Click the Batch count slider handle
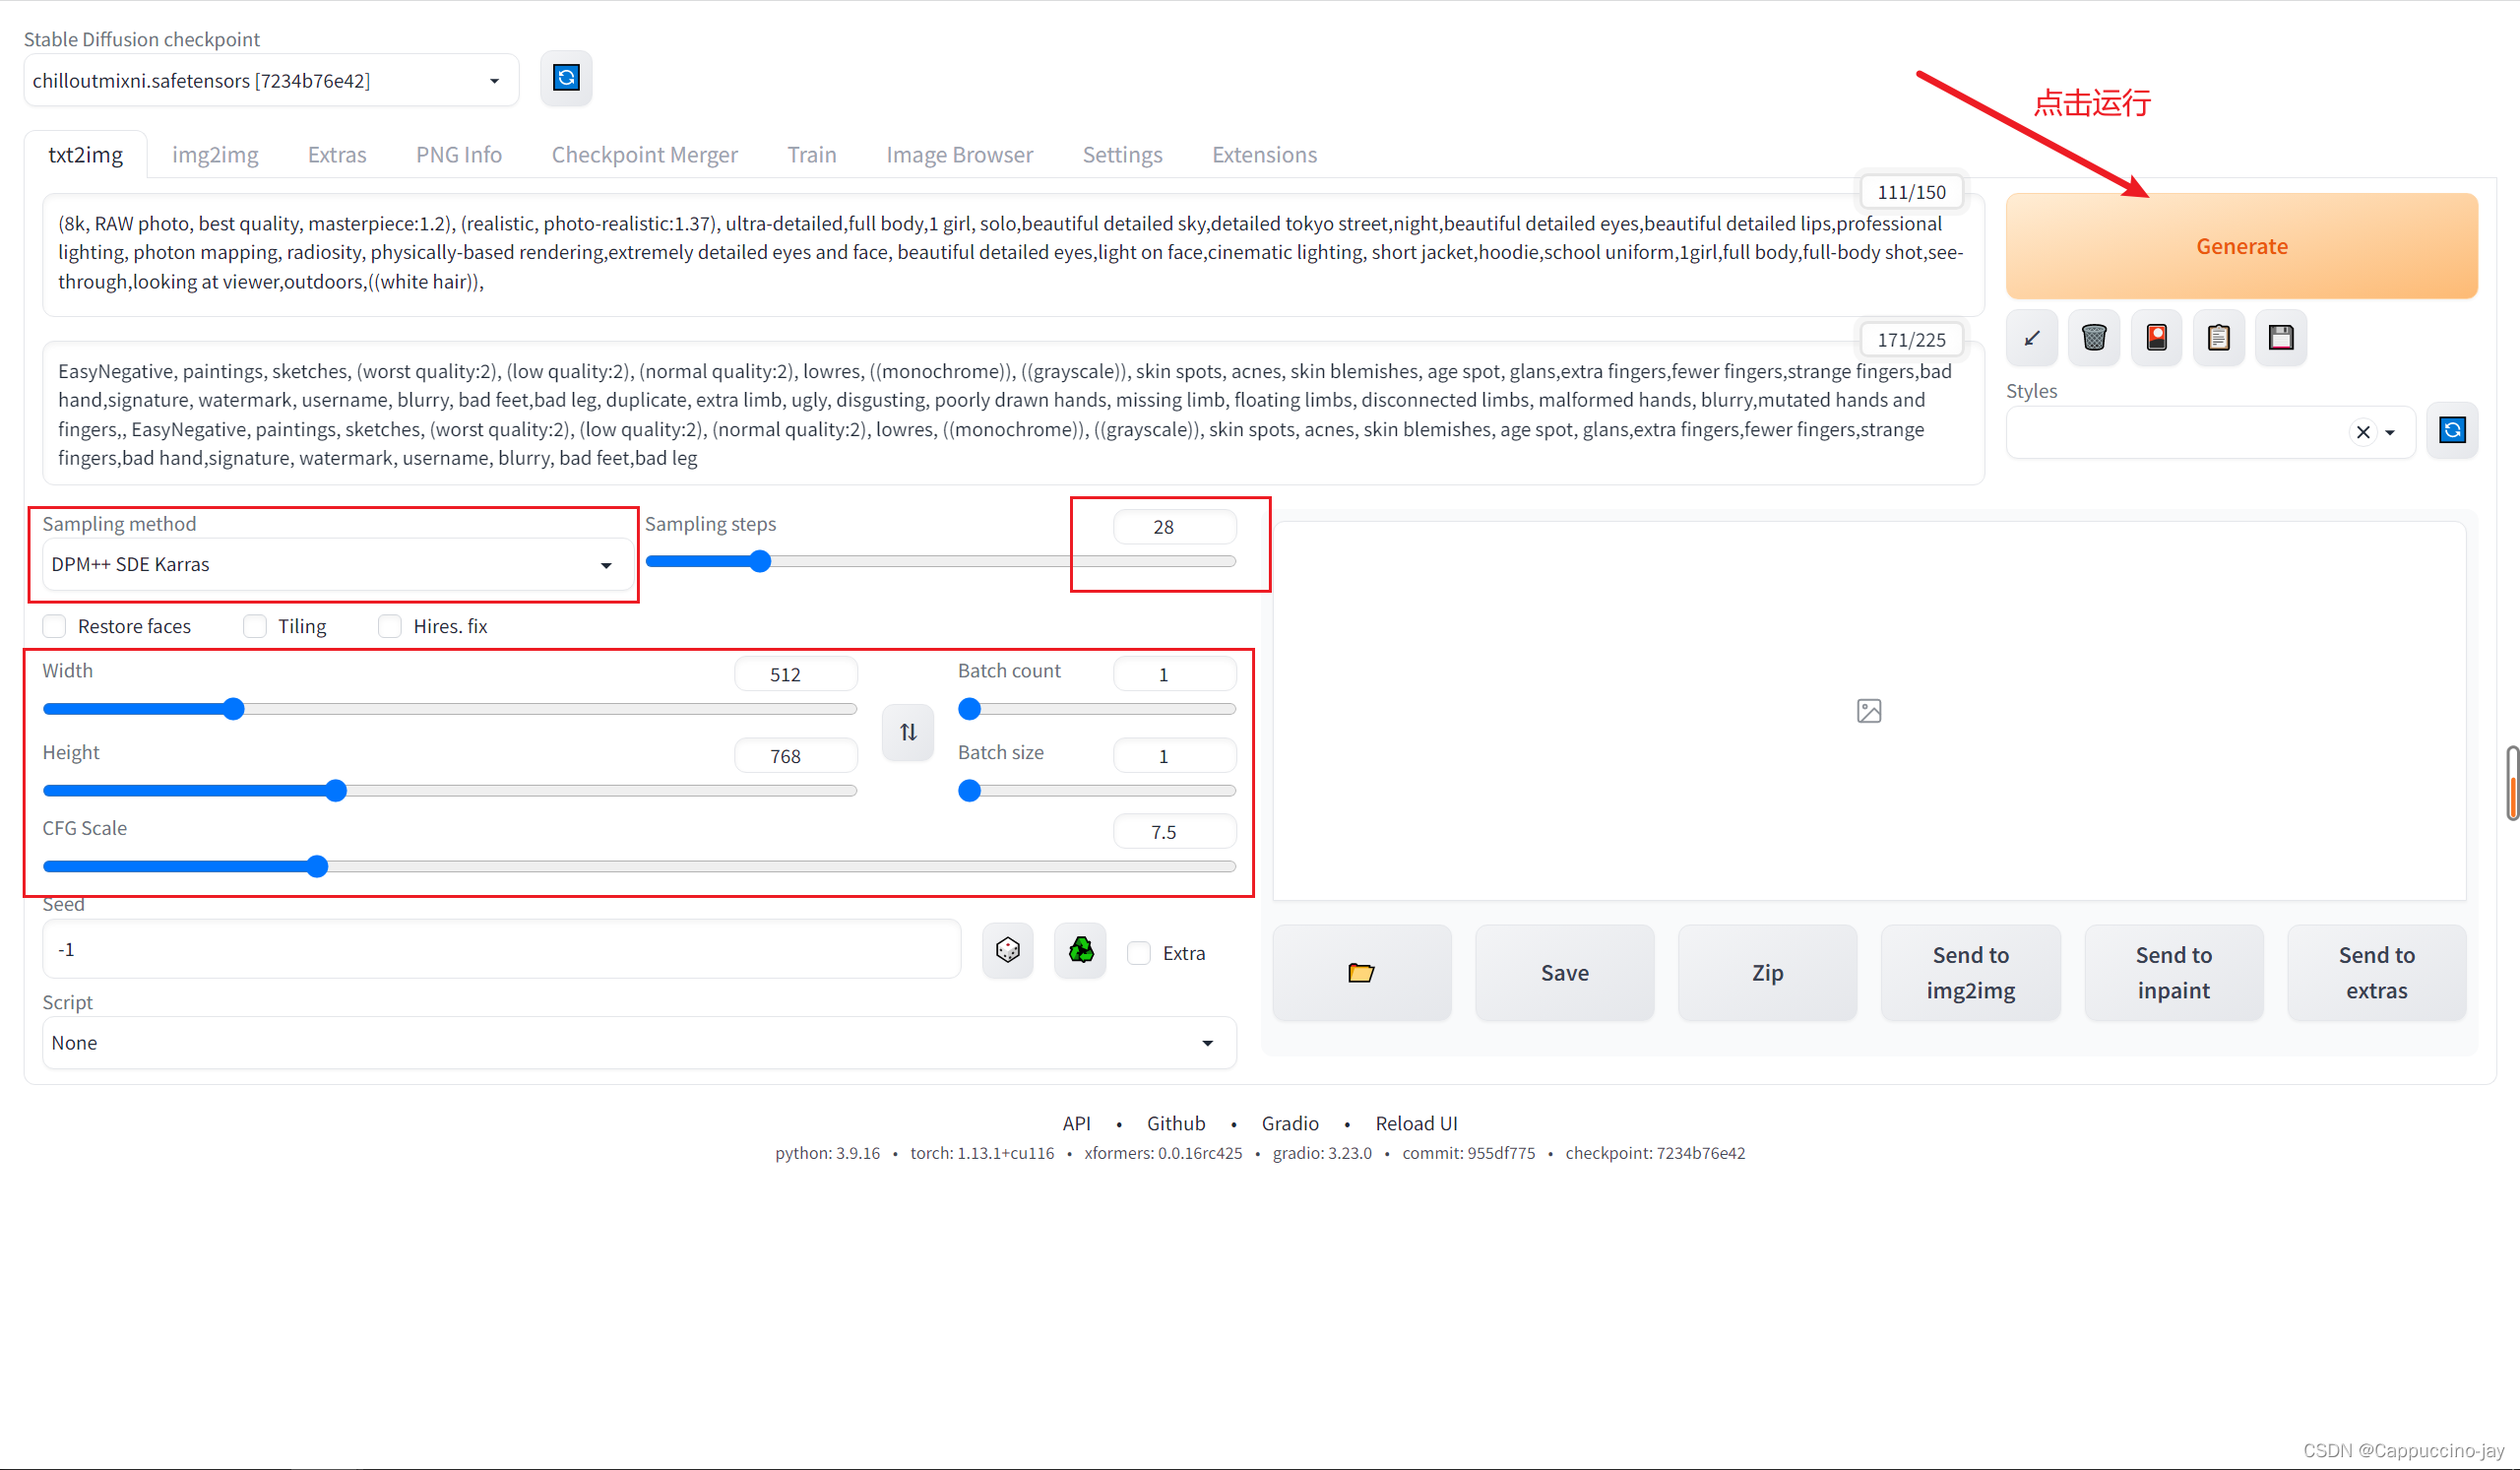The height and width of the screenshot is (1470, 2520). (969, 709)
